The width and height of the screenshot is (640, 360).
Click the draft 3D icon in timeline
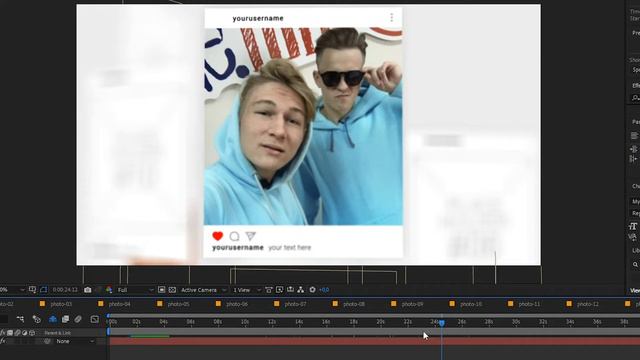pos(36,319)
